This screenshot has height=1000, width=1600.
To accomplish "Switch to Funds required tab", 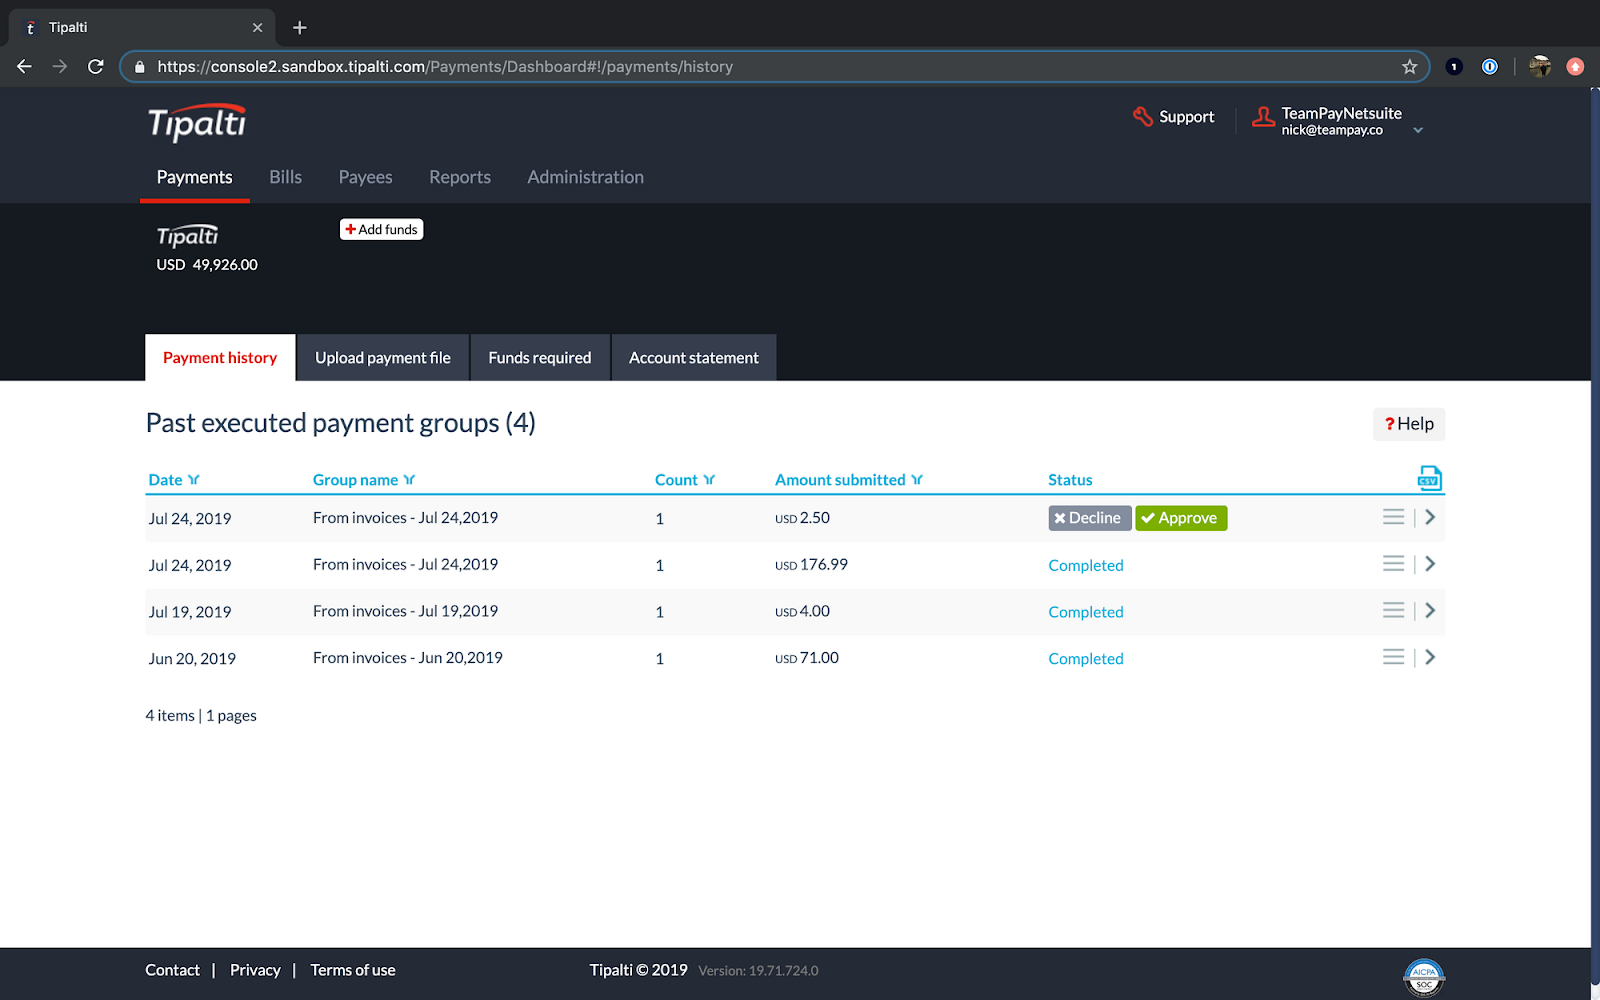I will click(540, 358).
